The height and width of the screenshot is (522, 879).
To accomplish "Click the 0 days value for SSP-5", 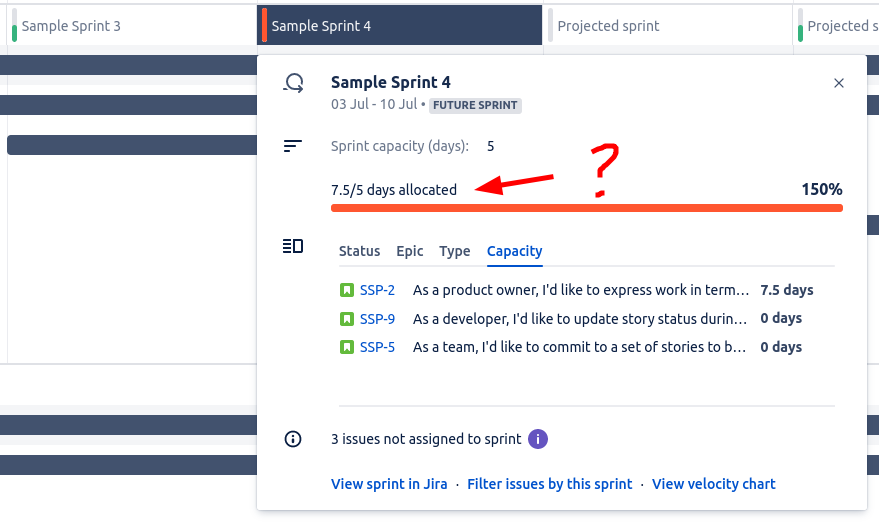I will tap(781, 347).
